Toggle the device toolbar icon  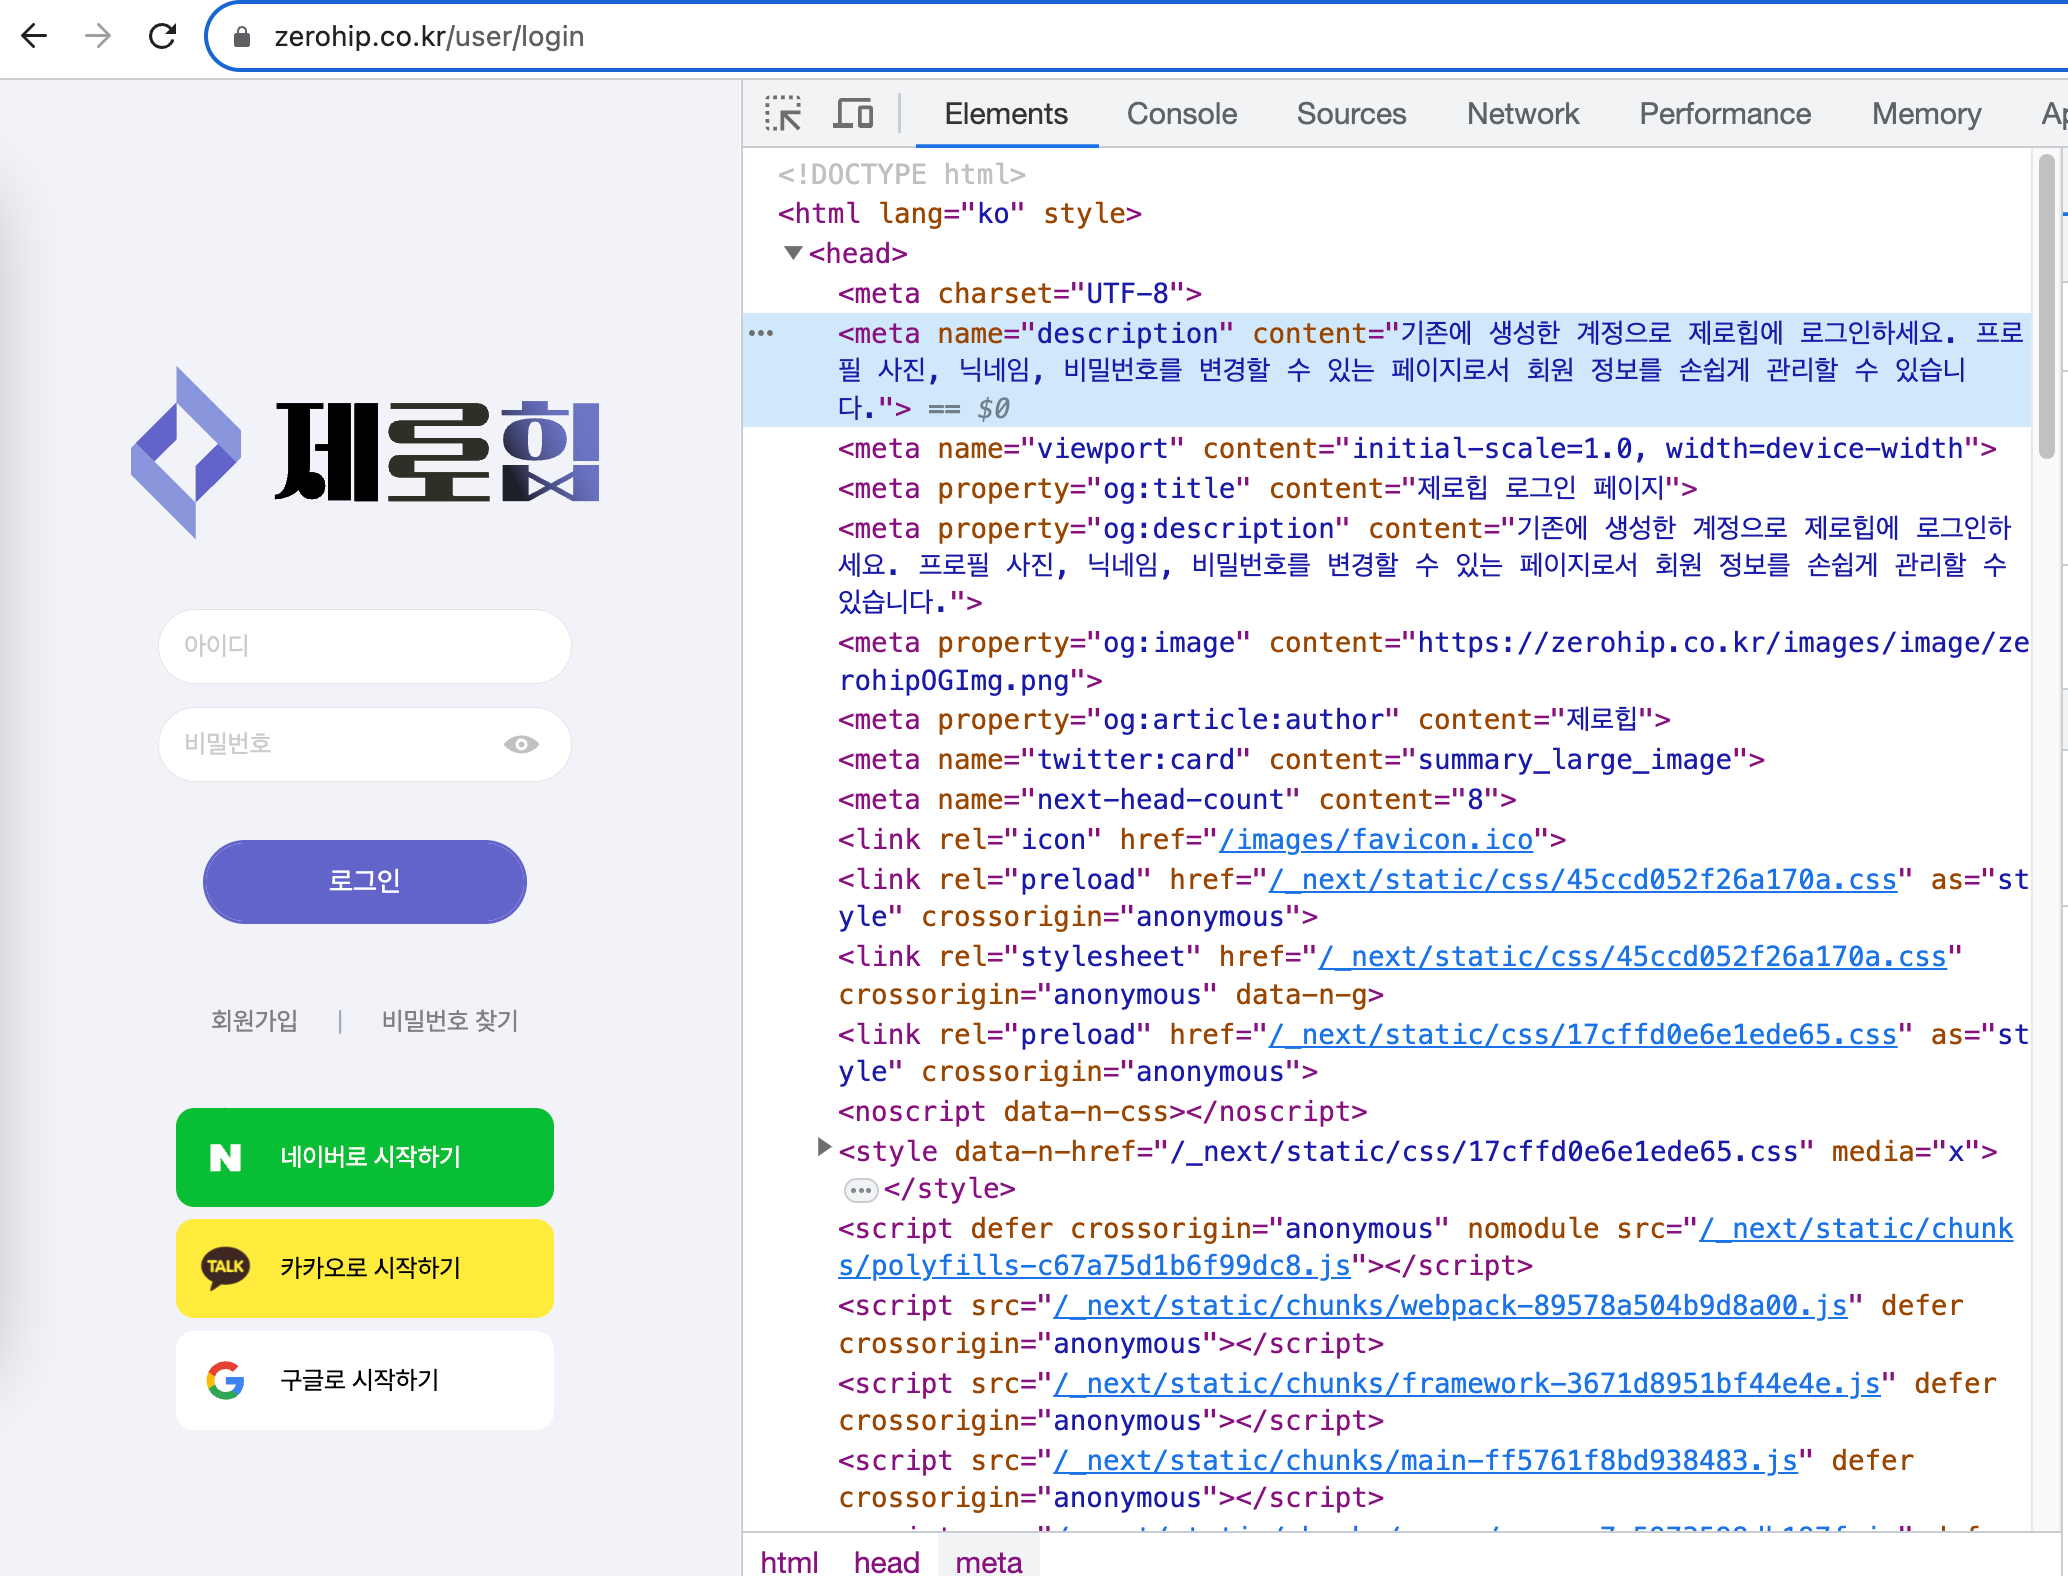[x=853, y=114]
